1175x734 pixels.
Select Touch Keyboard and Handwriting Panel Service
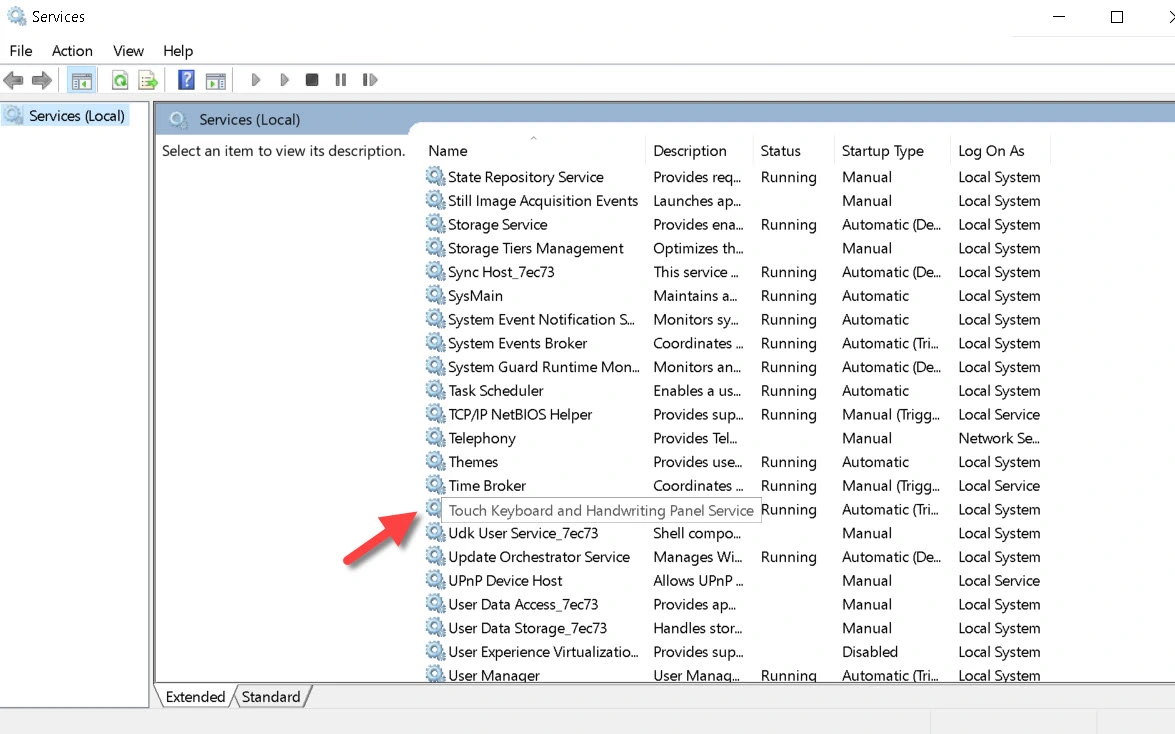(x=600, y=511)
